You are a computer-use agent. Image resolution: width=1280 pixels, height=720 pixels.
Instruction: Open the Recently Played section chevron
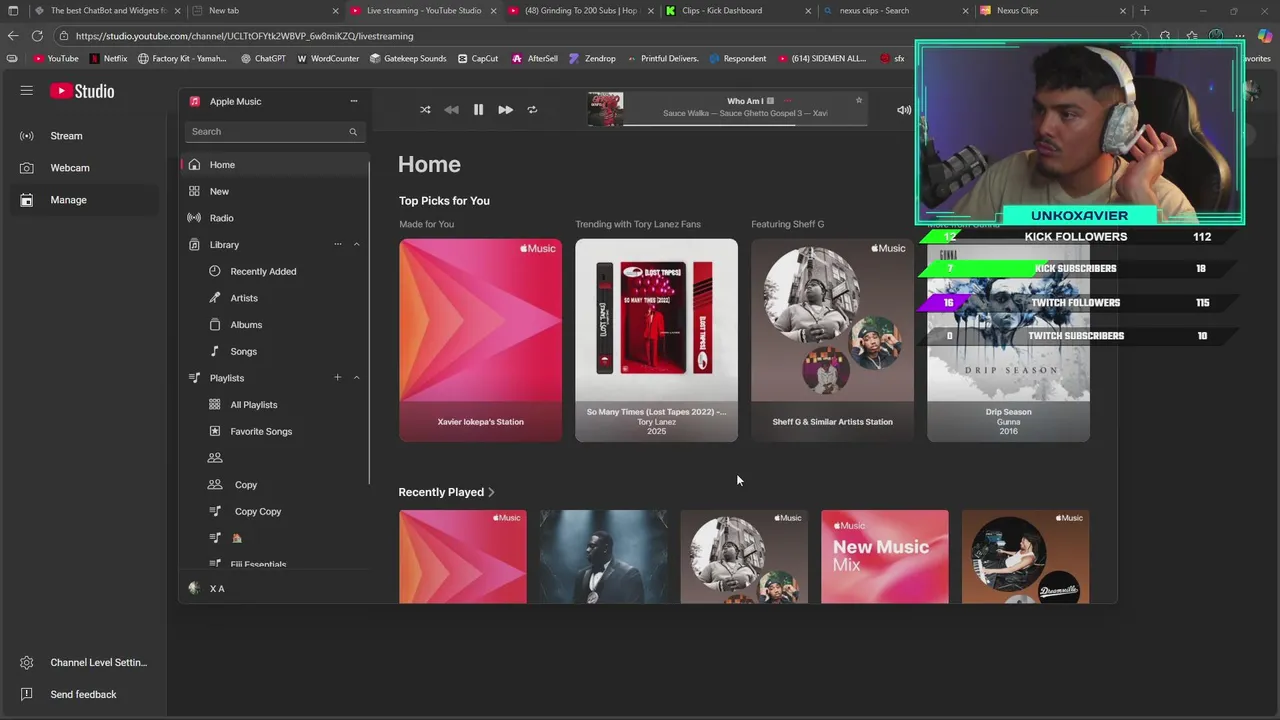pos(491,492)
